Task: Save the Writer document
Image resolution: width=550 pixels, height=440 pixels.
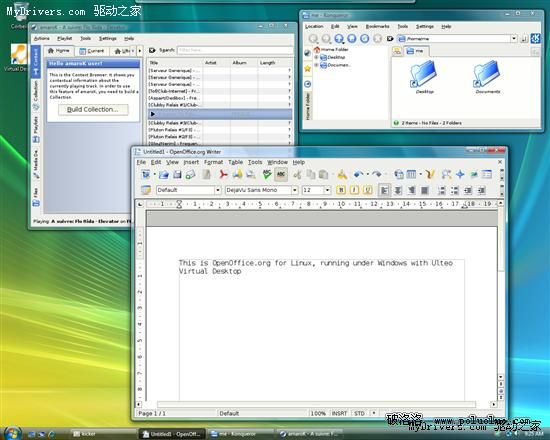Action: [x=177, y=174]
